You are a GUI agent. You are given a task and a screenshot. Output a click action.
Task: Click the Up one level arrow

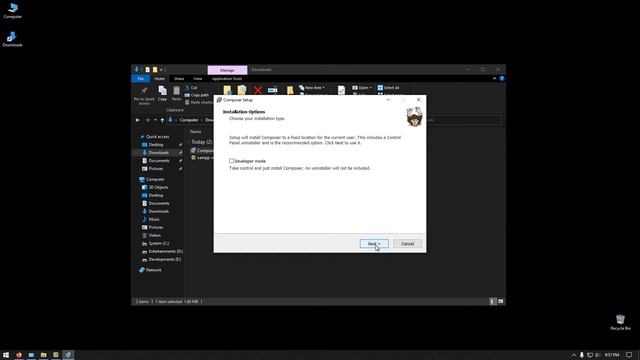[x=162, y=120]
